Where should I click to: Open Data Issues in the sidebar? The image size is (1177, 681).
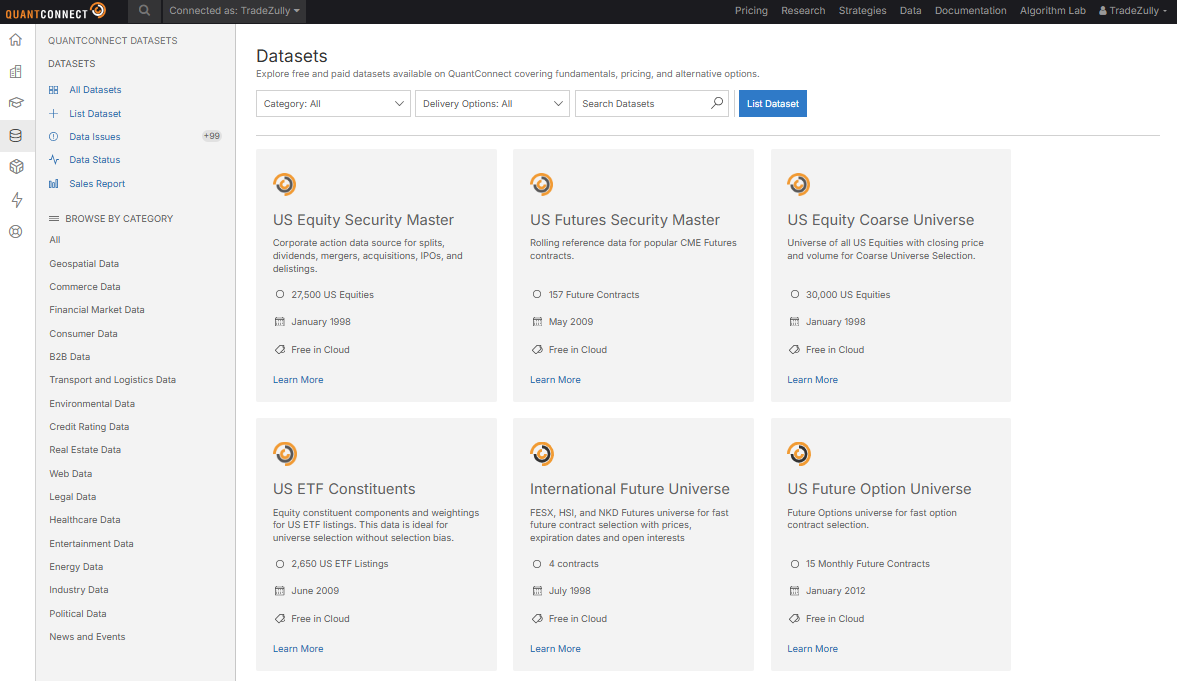(x=95, y=137)
